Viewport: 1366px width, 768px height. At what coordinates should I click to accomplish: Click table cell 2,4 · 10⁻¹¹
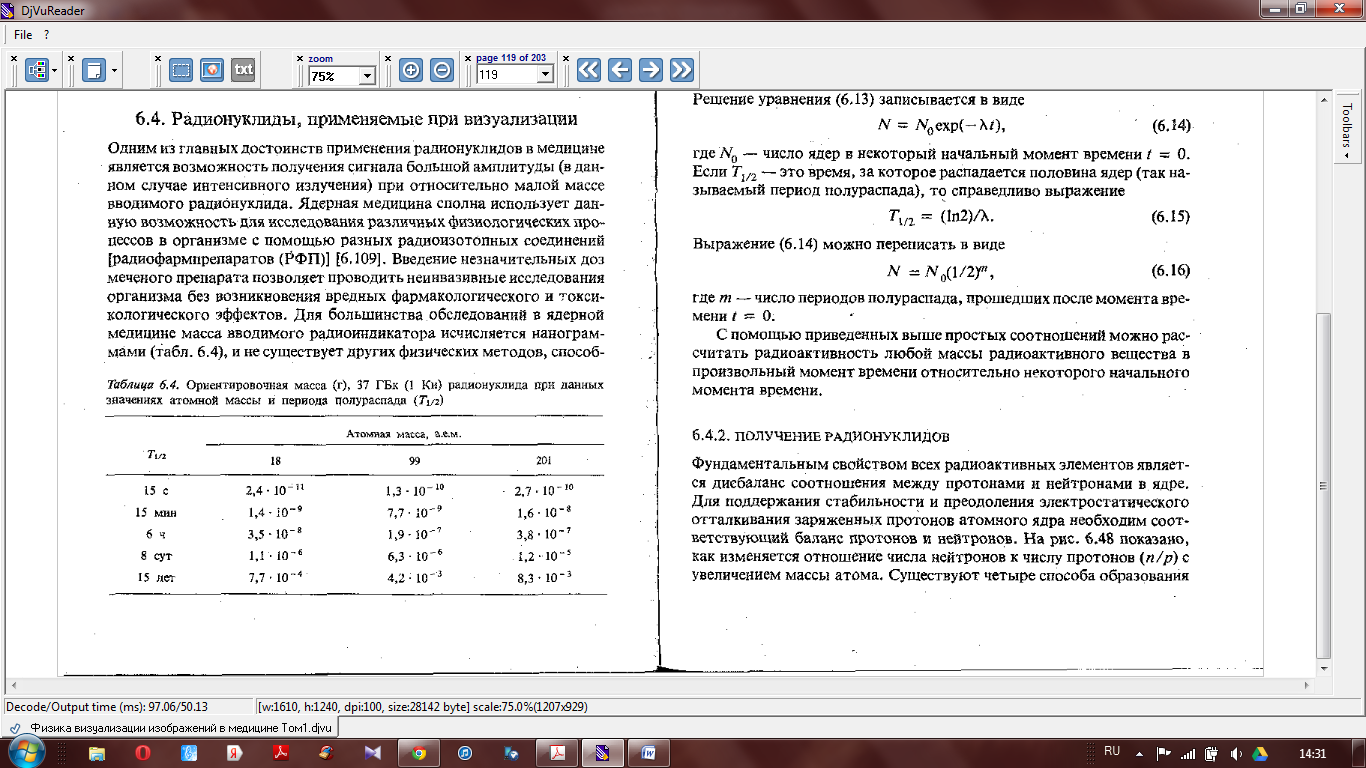click(x=276, y=490)
